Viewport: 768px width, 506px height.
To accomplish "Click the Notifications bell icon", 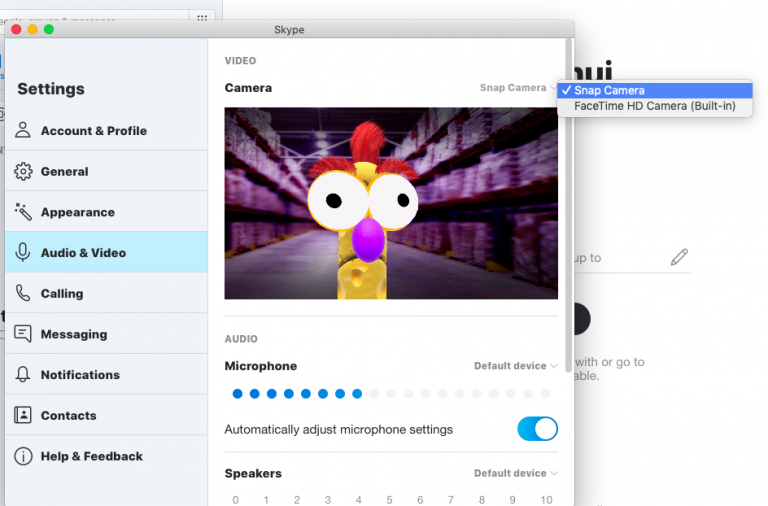I will click(x=23, y=375).
